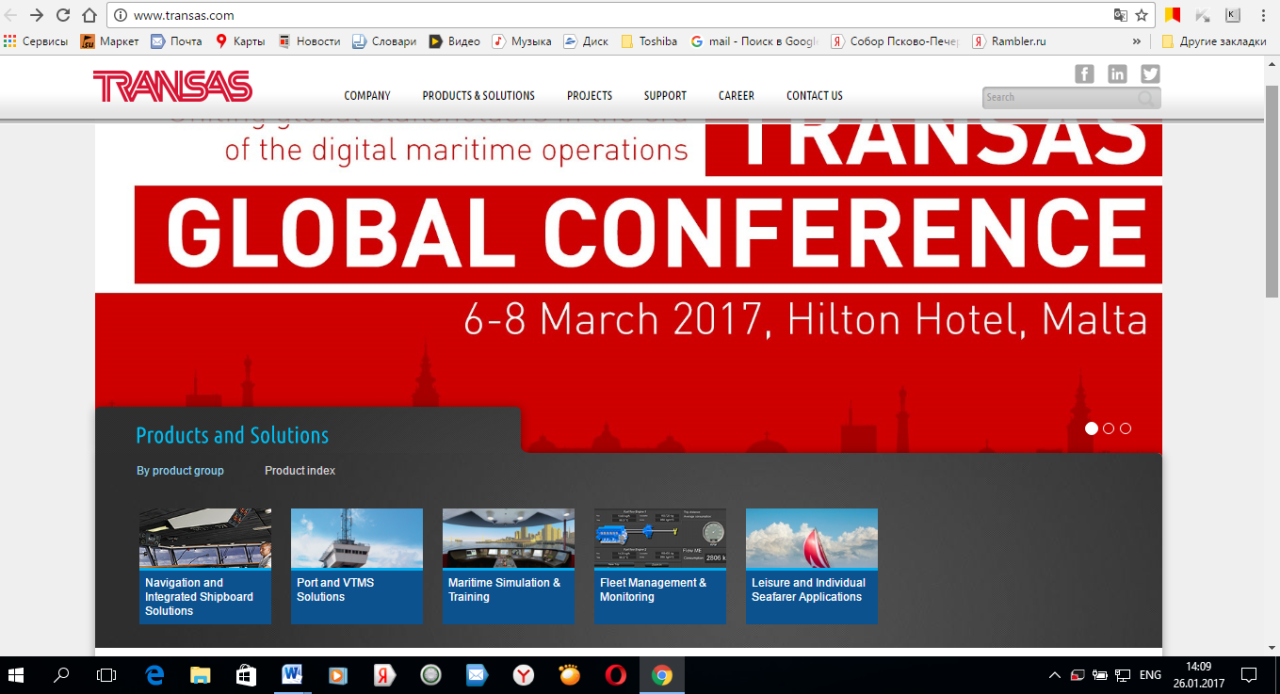1280x694 pixels.
Task: Open the Windows Start menu
Action: (18, 675)
